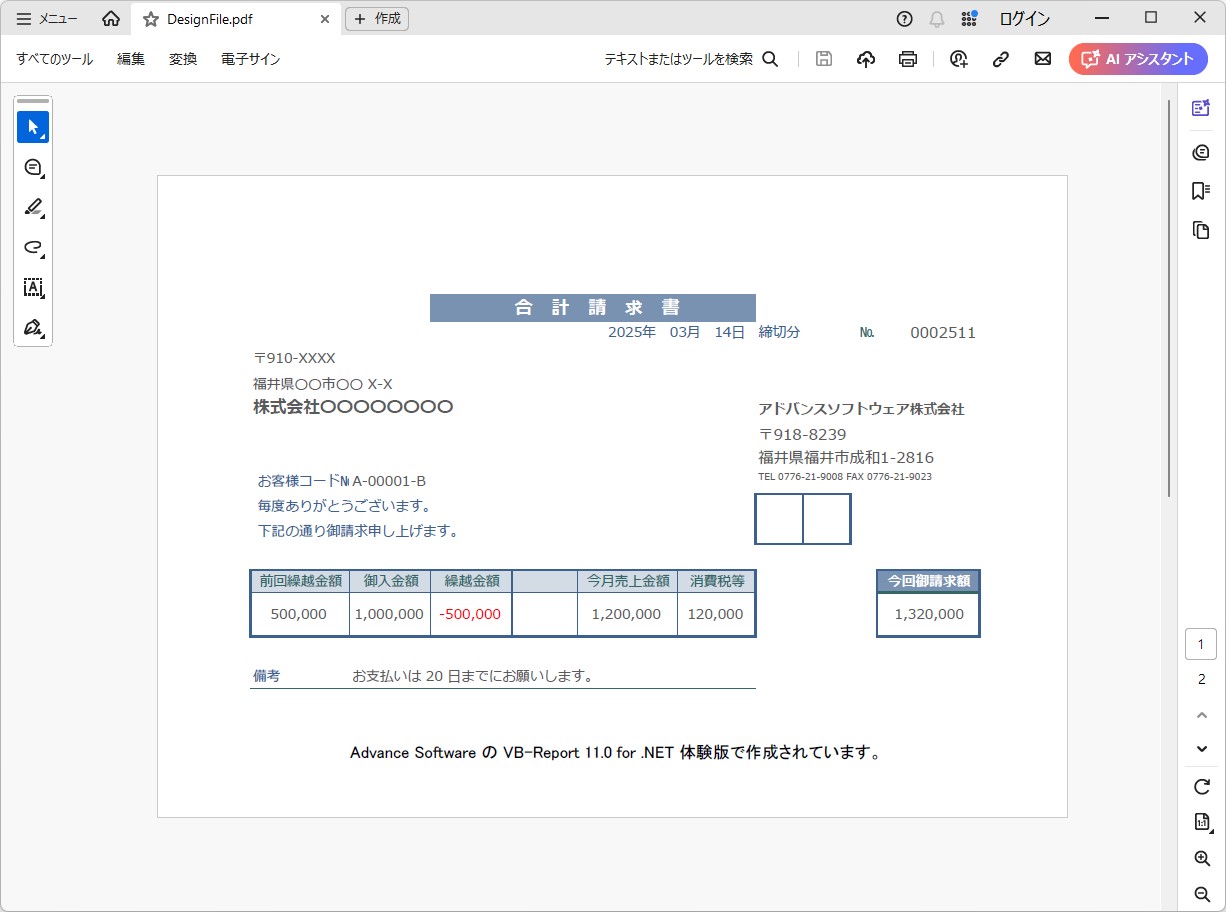Click the cloud upload icon
This screenshot has height=912, width=1226.
[866, 59]
